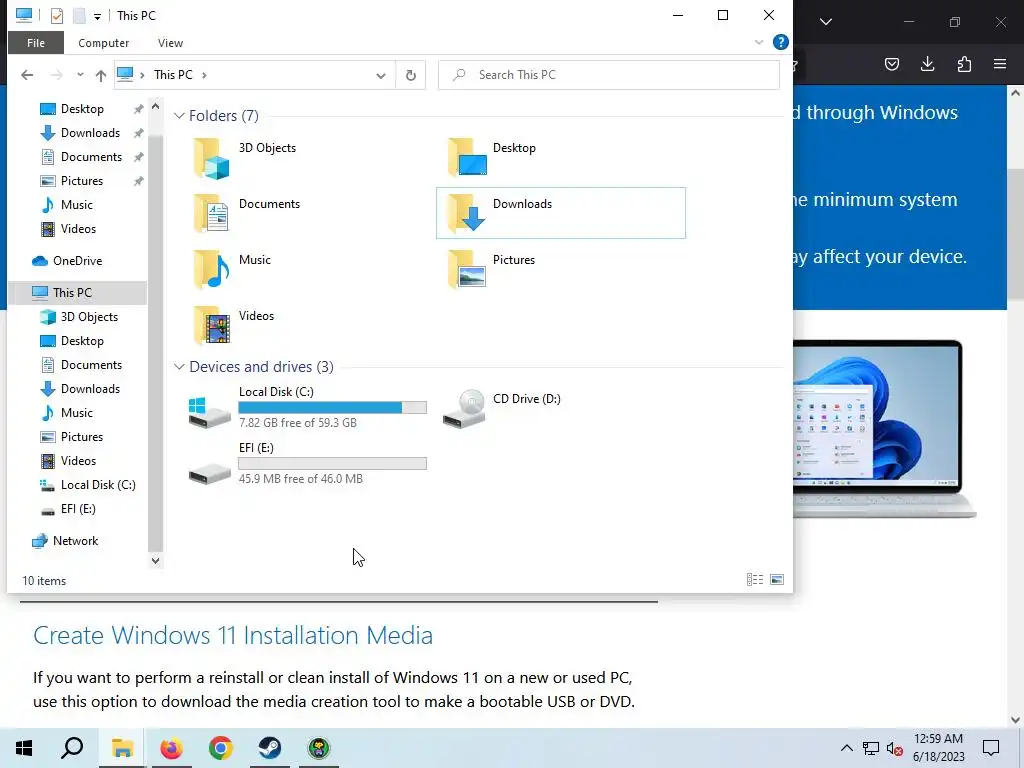Open the muted volume tray icon
The height and width of the screenshot is (768, 1024).
[895, 748]
